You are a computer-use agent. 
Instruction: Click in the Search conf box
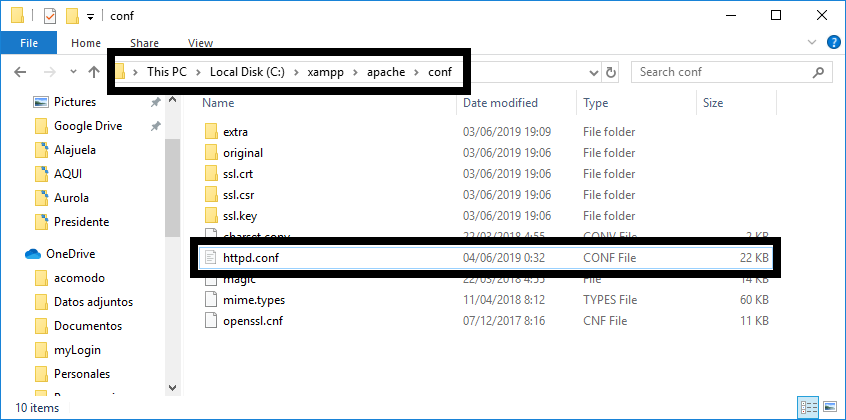[723, 72]
